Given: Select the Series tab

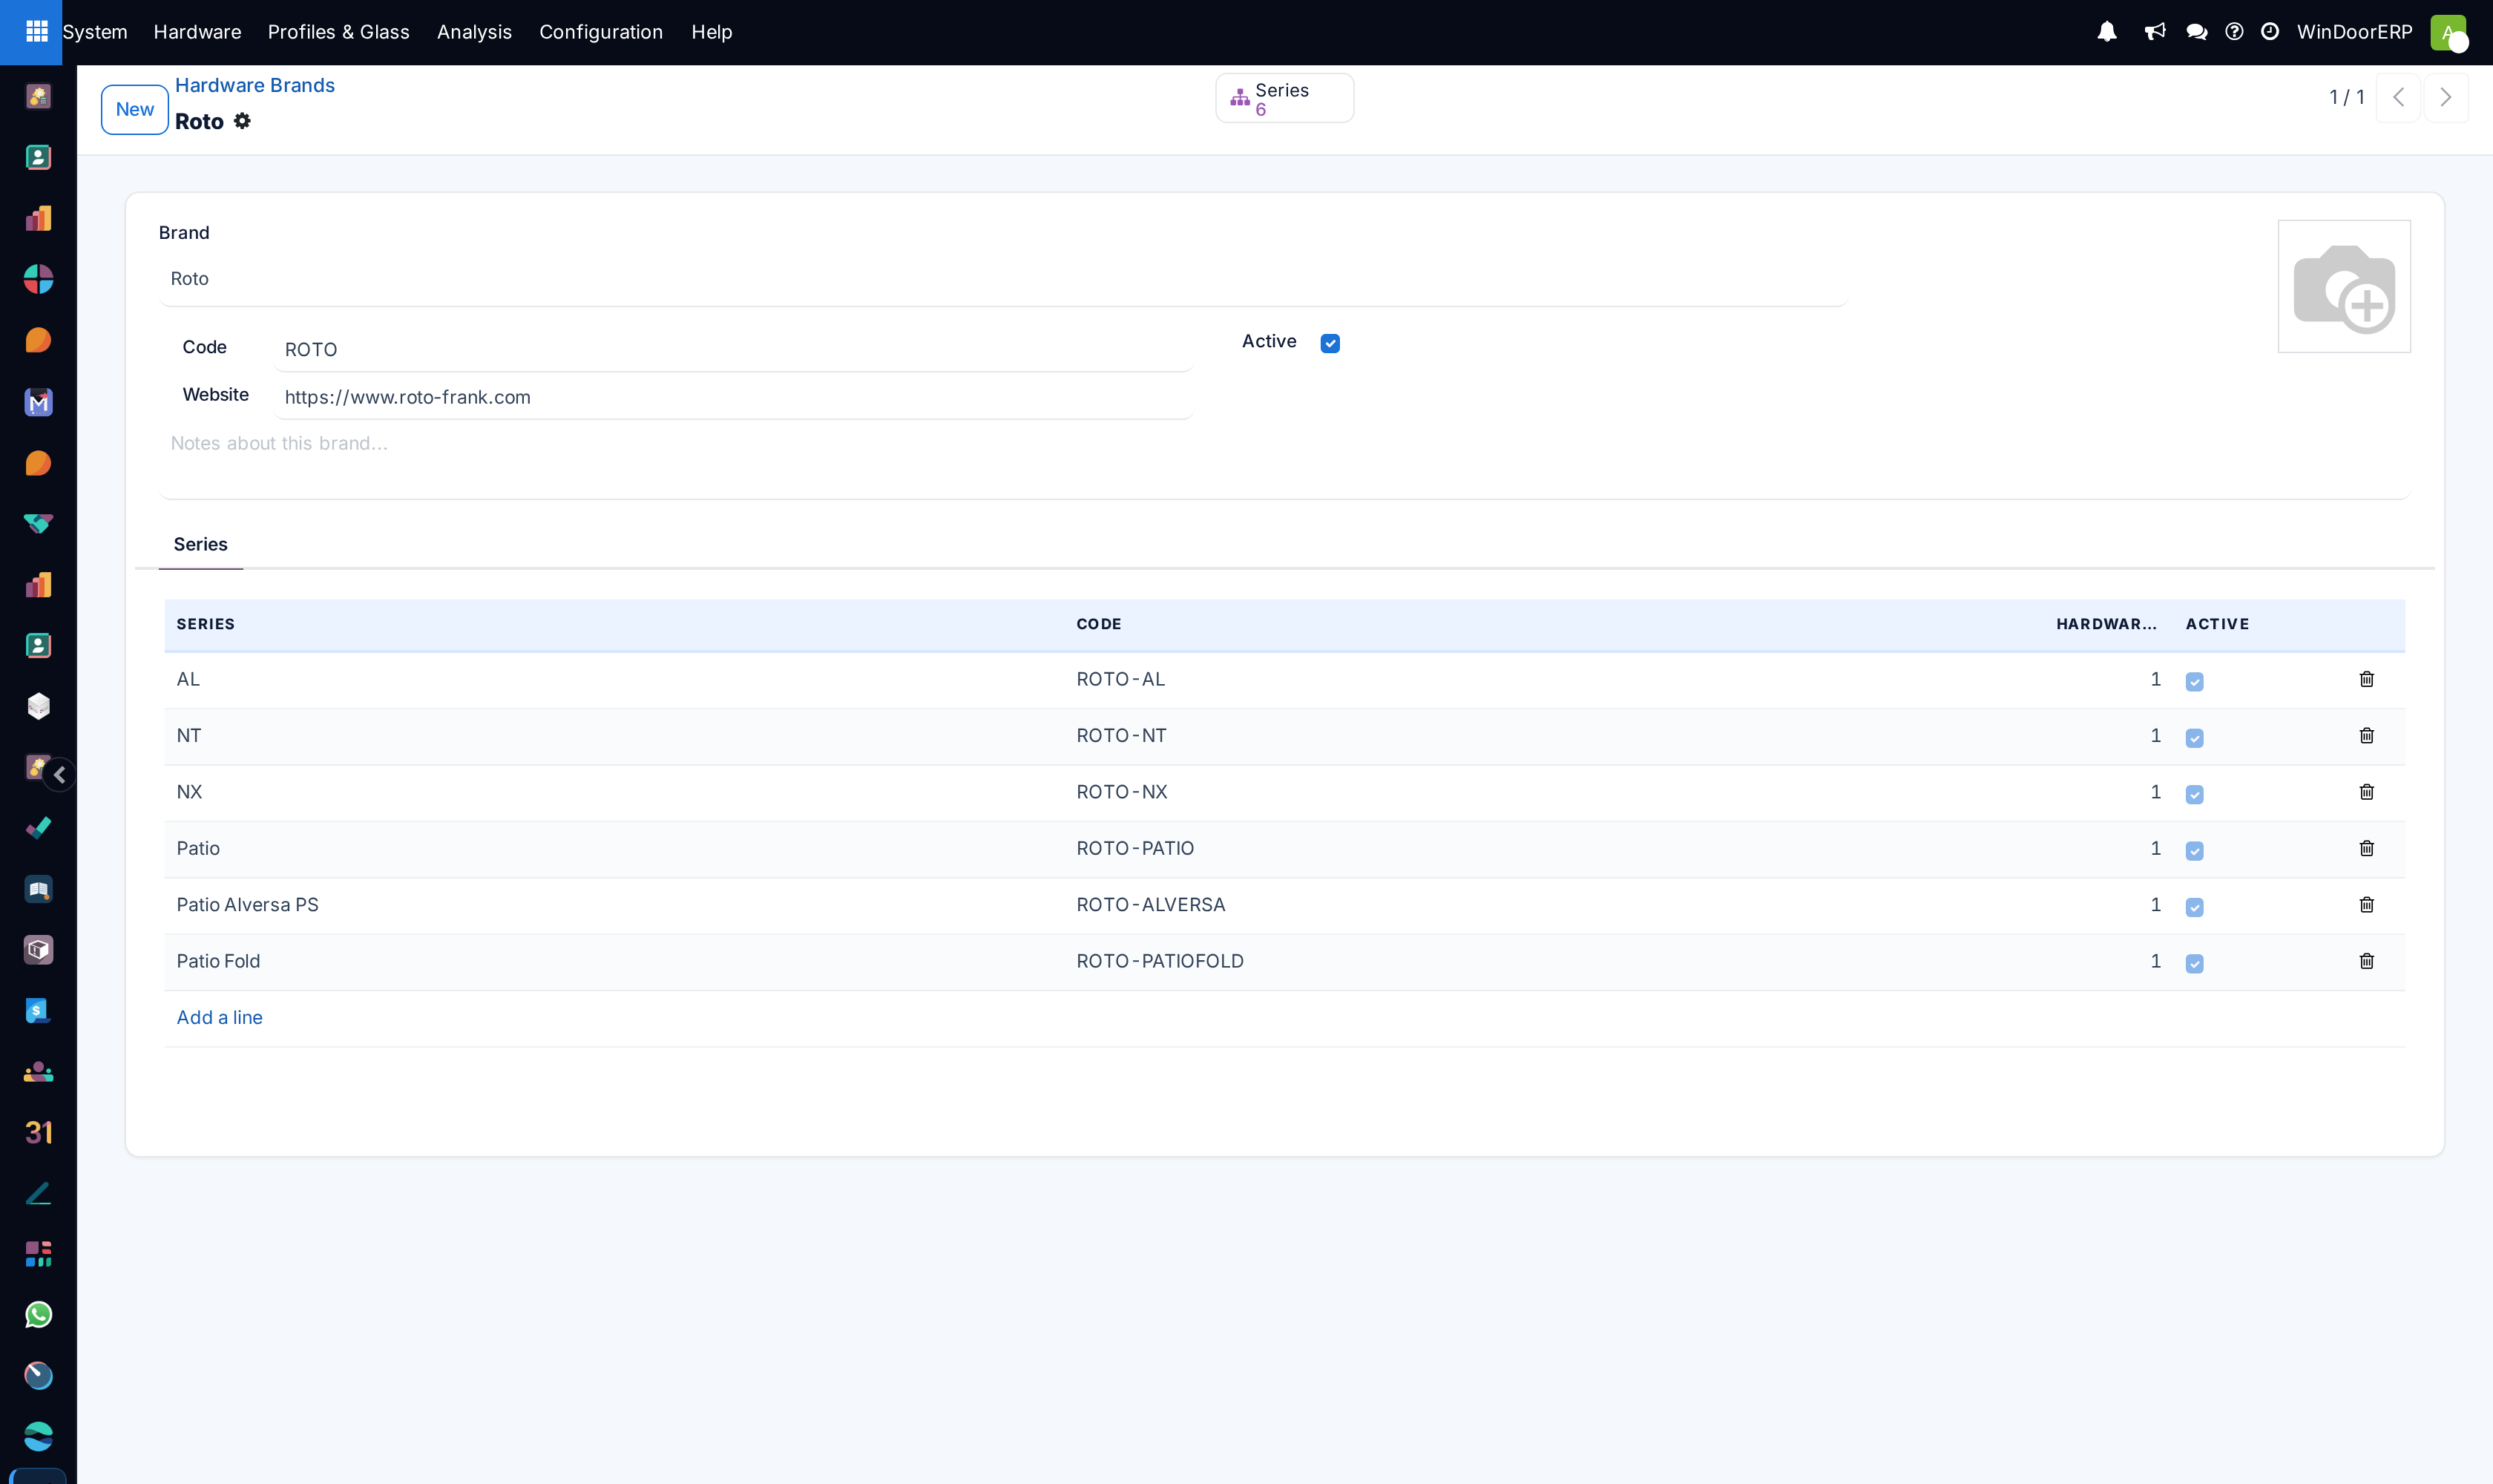Looking at the screenshot, I should (x=200, y=544).
